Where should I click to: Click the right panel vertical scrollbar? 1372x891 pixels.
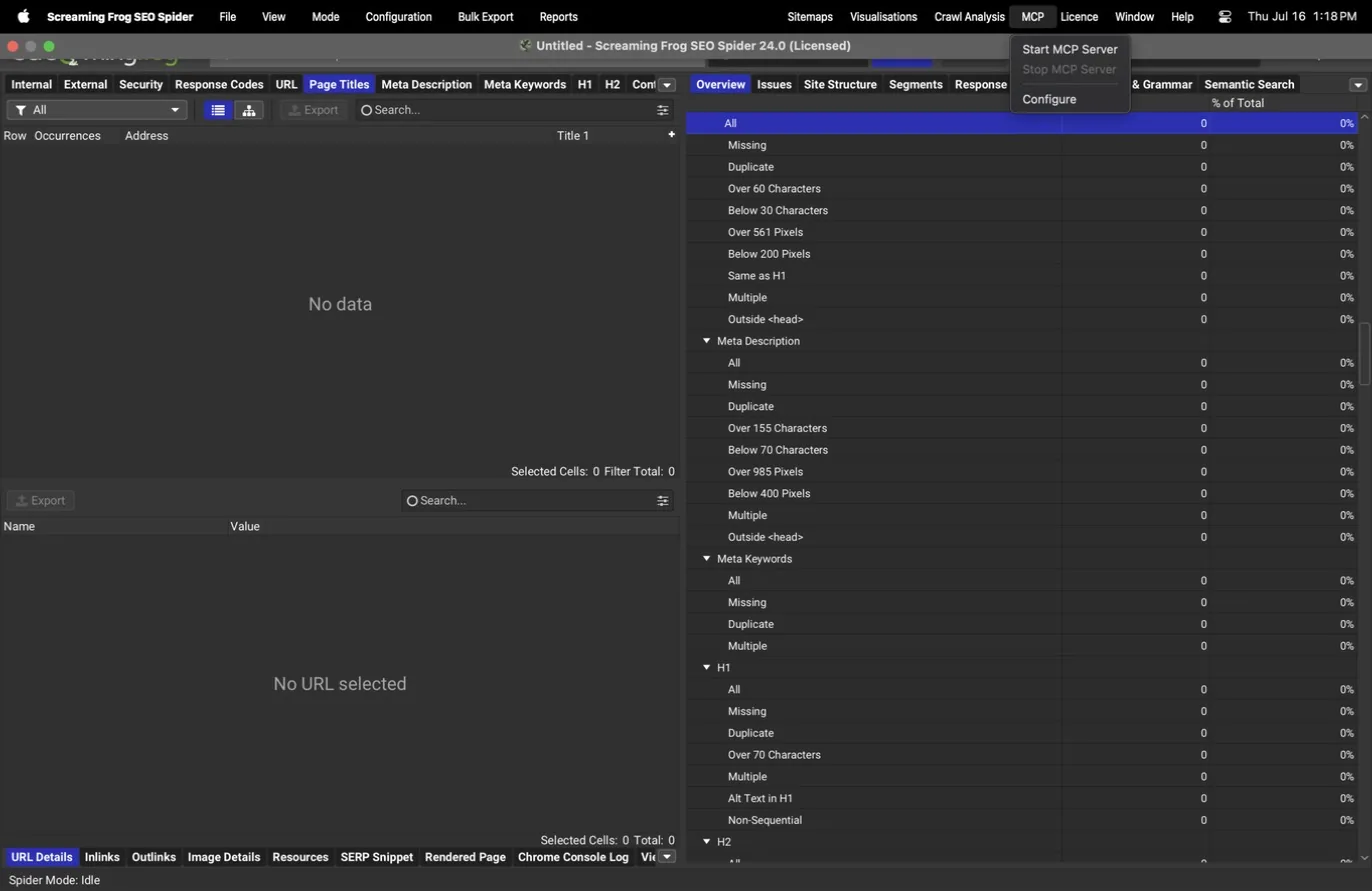tap(1364, 353)
